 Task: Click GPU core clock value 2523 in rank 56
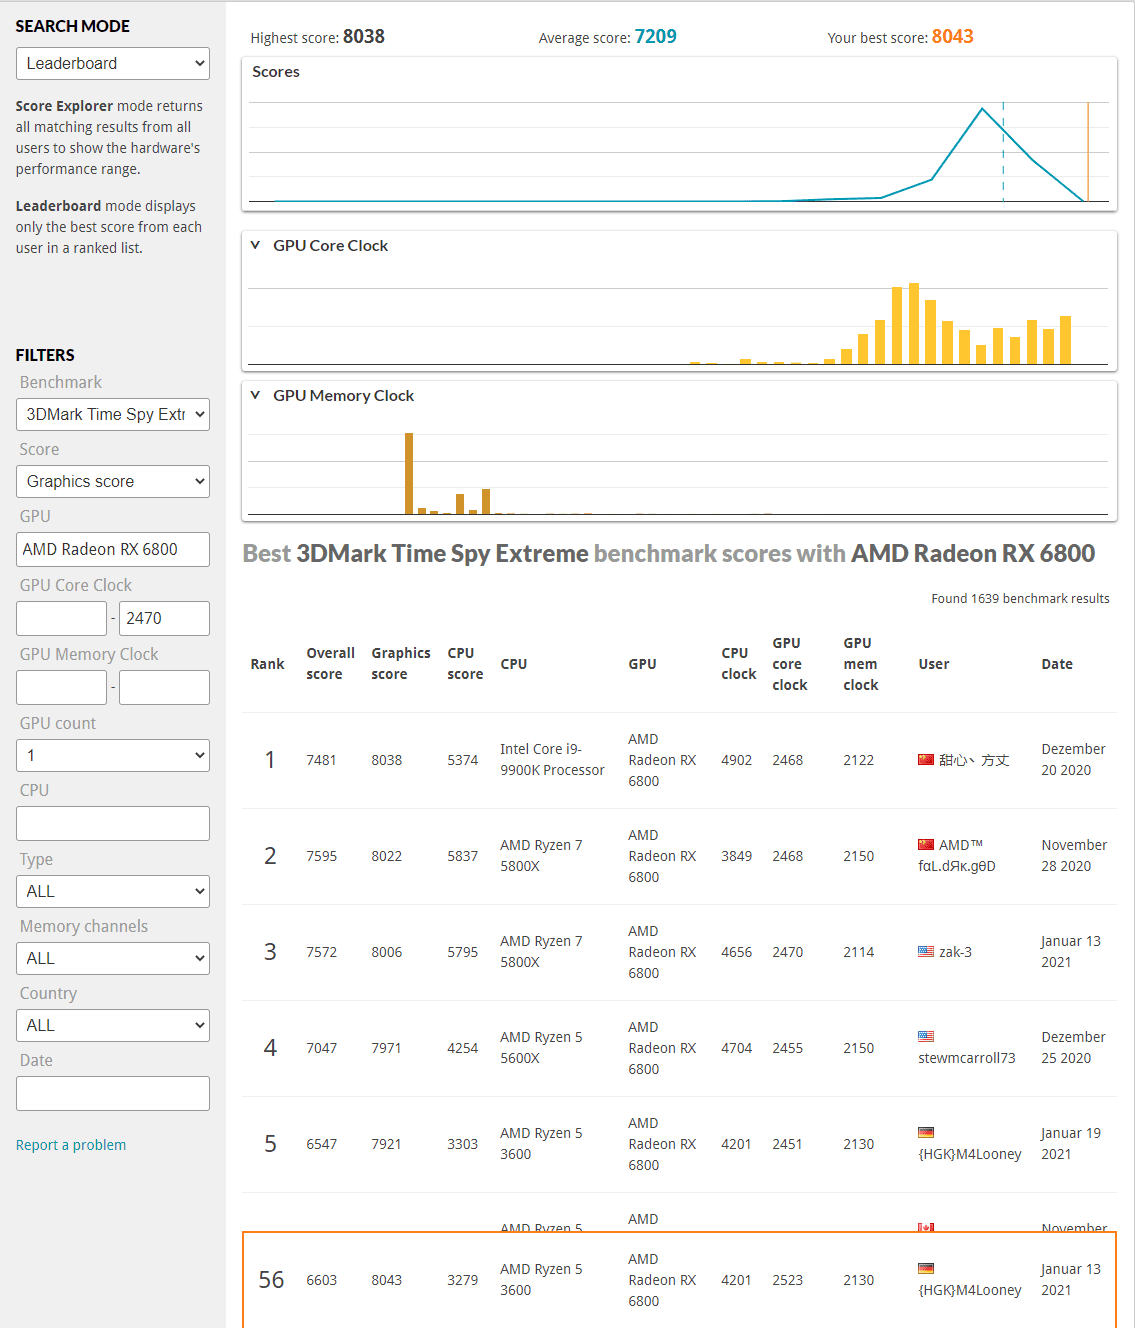point(787,1280)
